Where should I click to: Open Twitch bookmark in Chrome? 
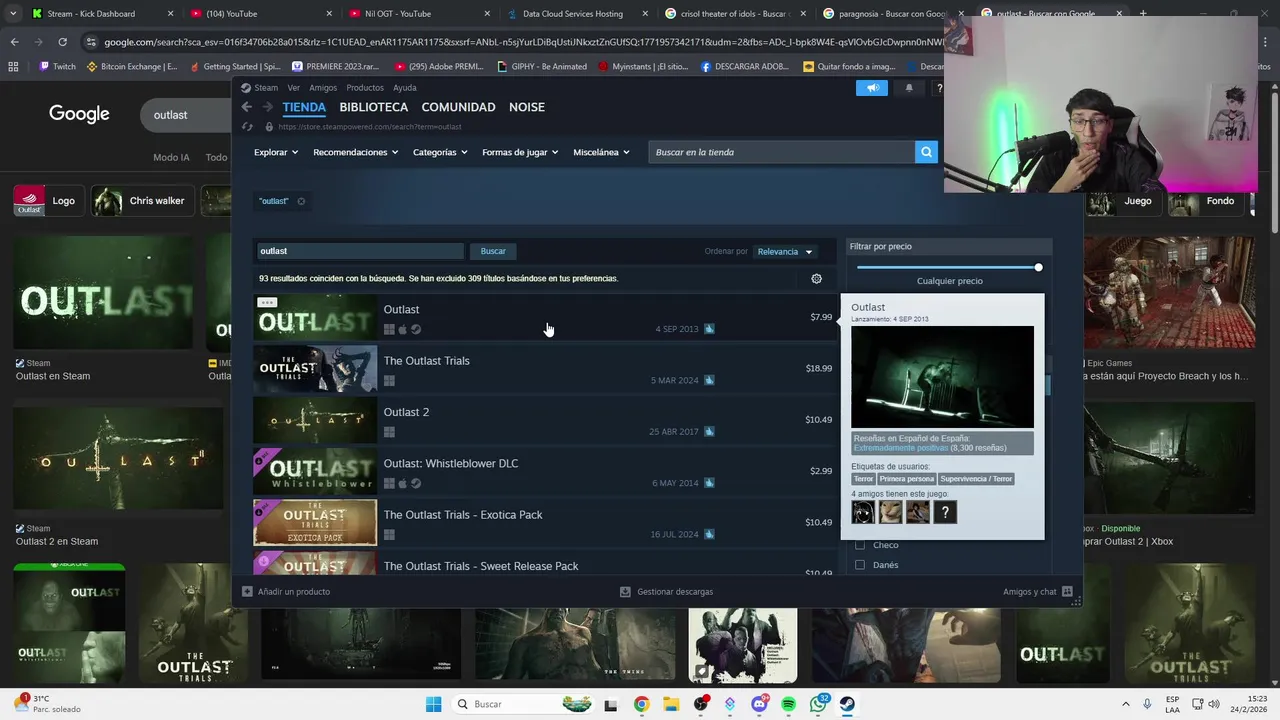coord(57,67)
